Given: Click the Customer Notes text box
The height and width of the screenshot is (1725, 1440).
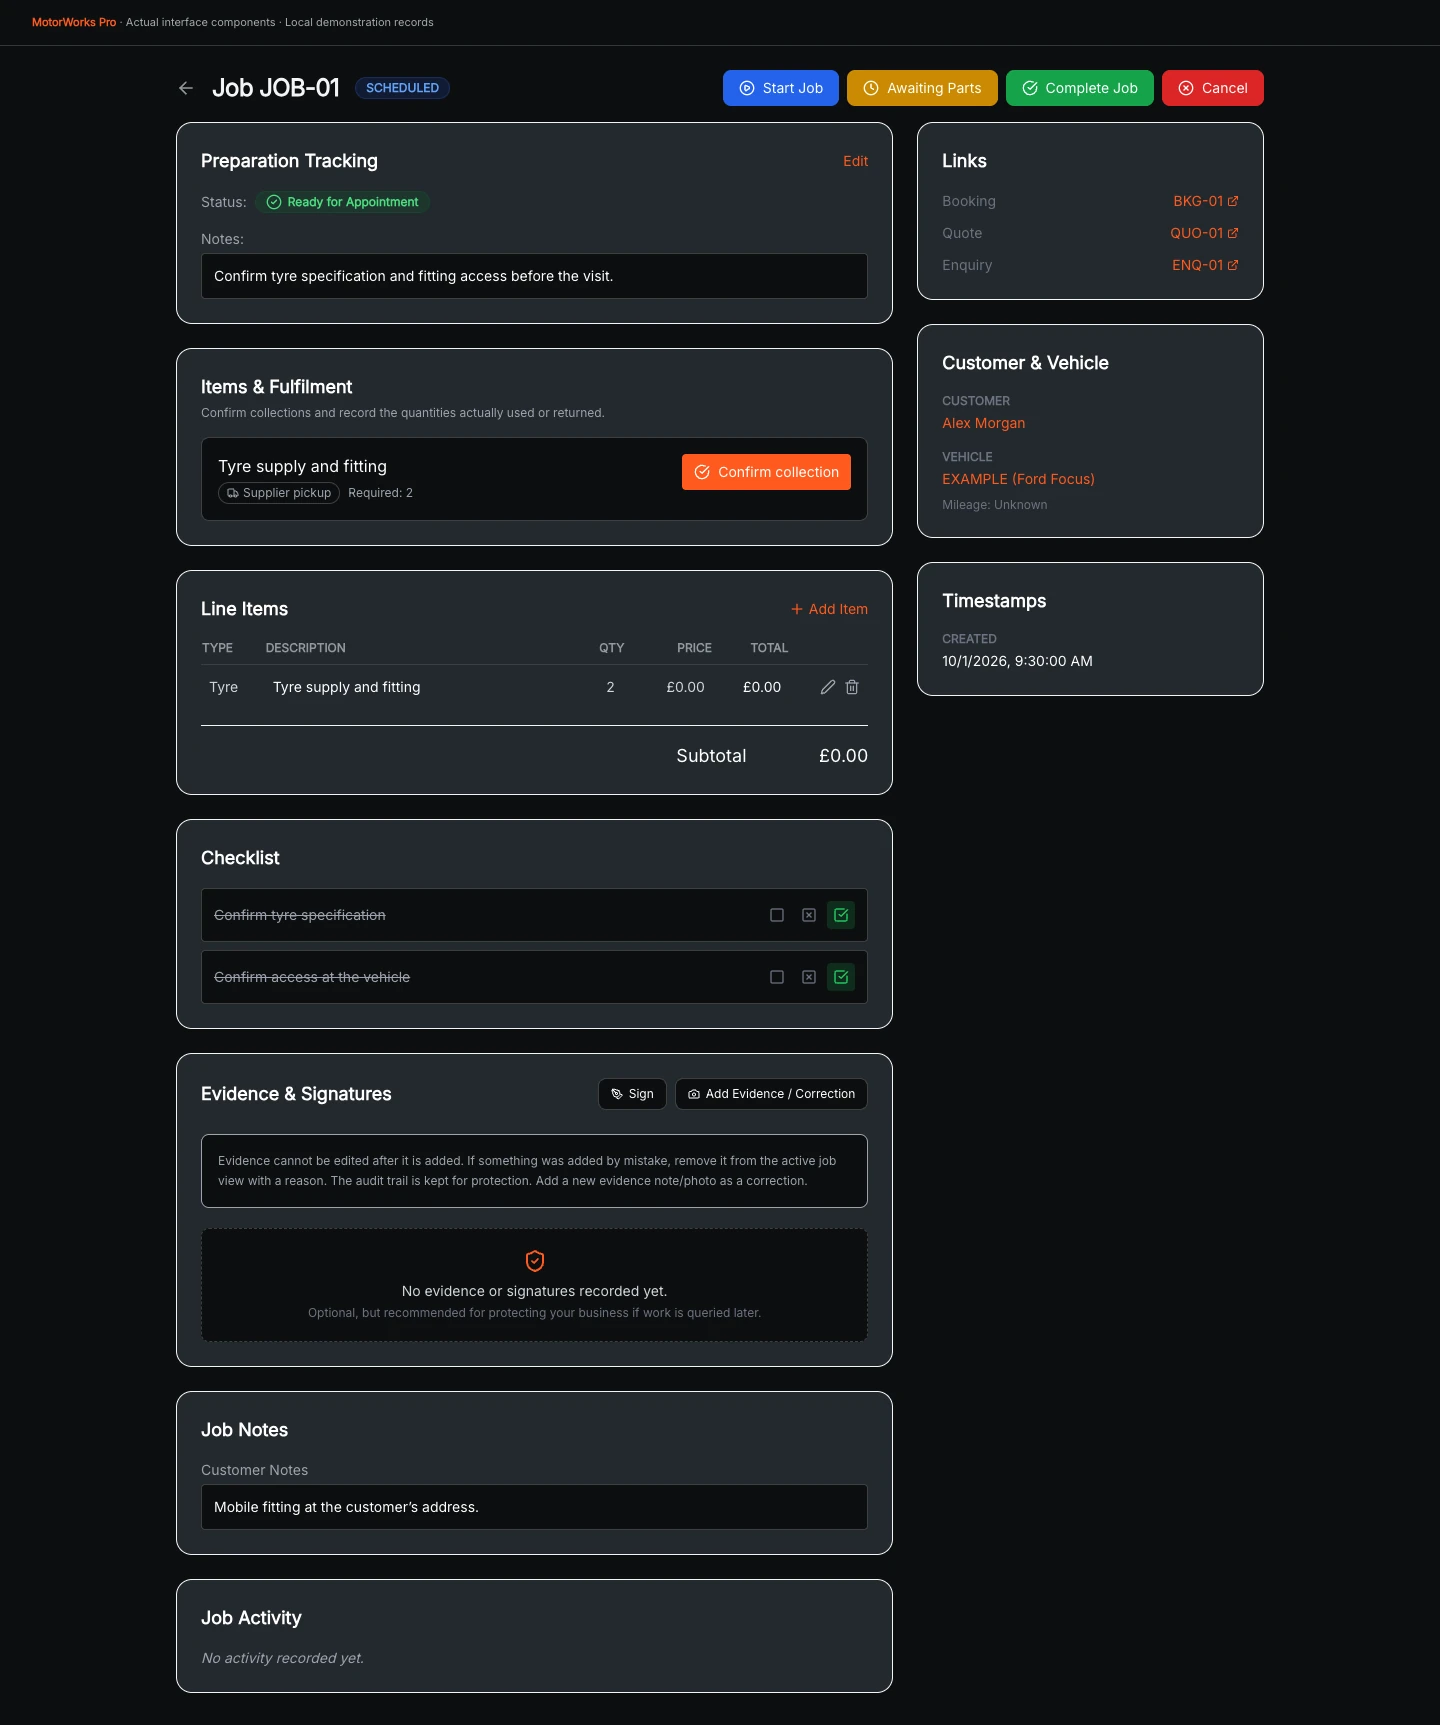Looking at the screenshot, I should [x=534, y=1507].
